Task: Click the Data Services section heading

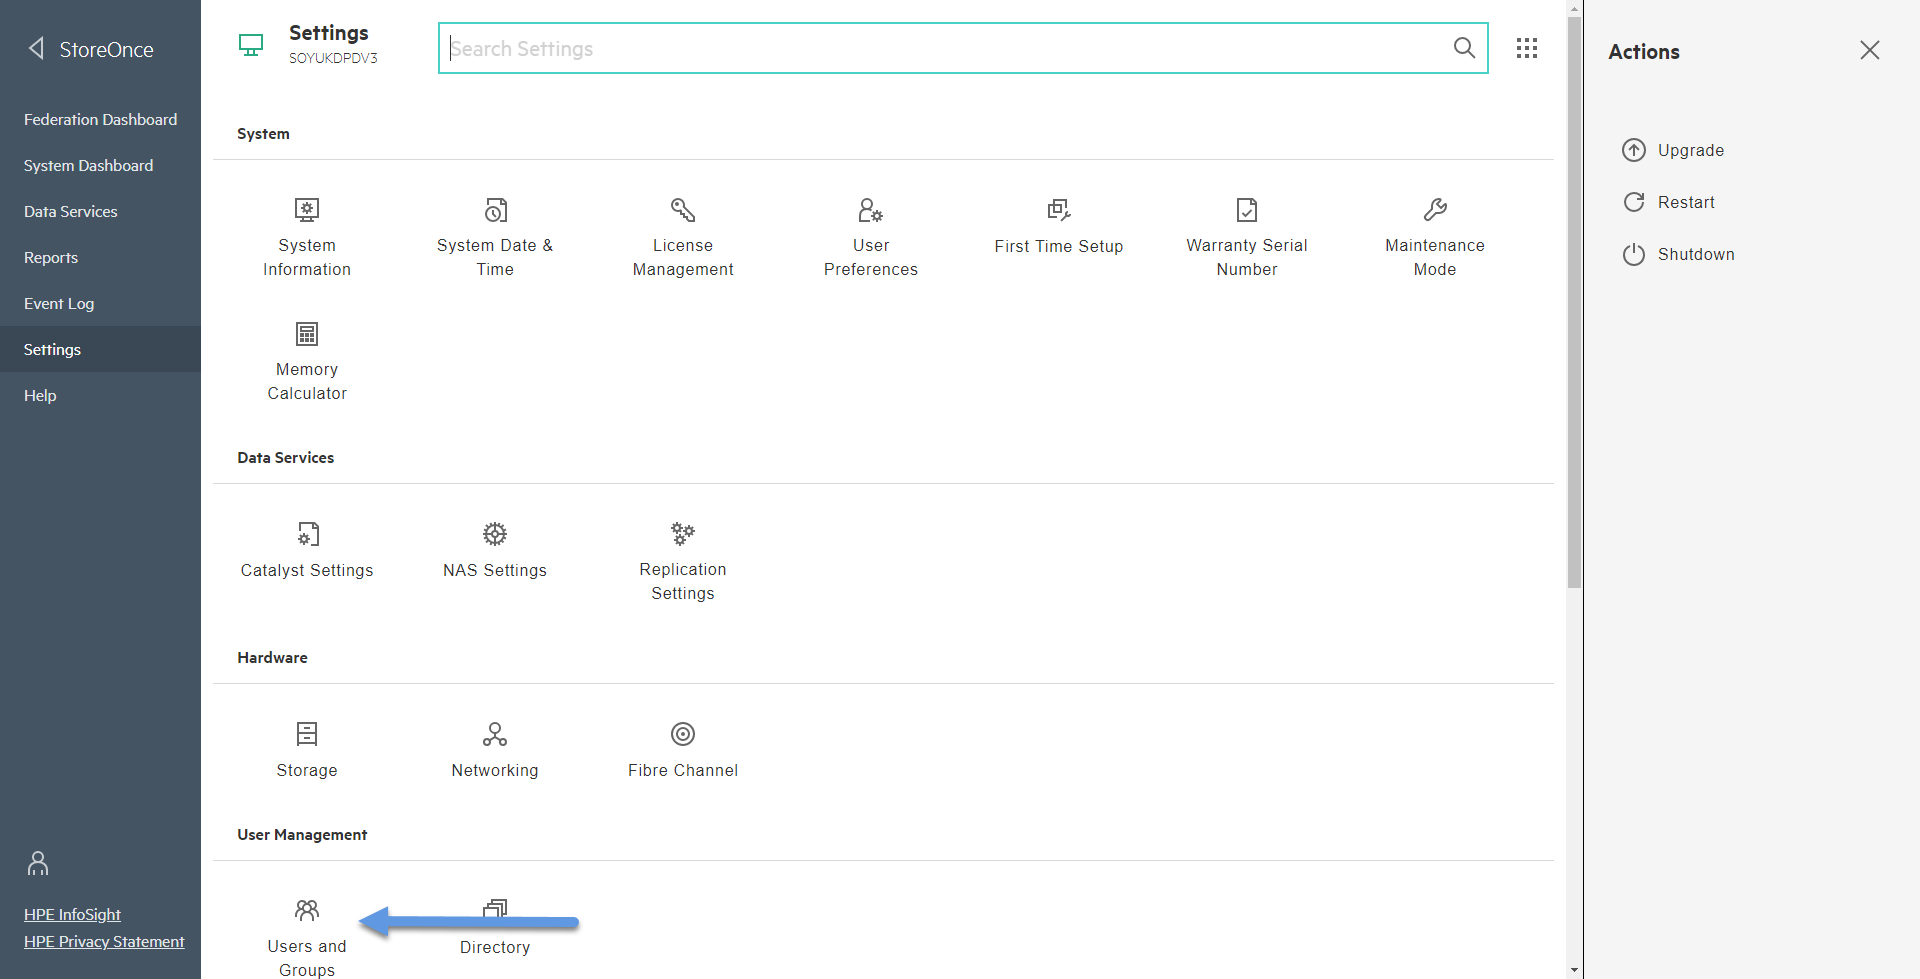Action: [x=286, y=457]
